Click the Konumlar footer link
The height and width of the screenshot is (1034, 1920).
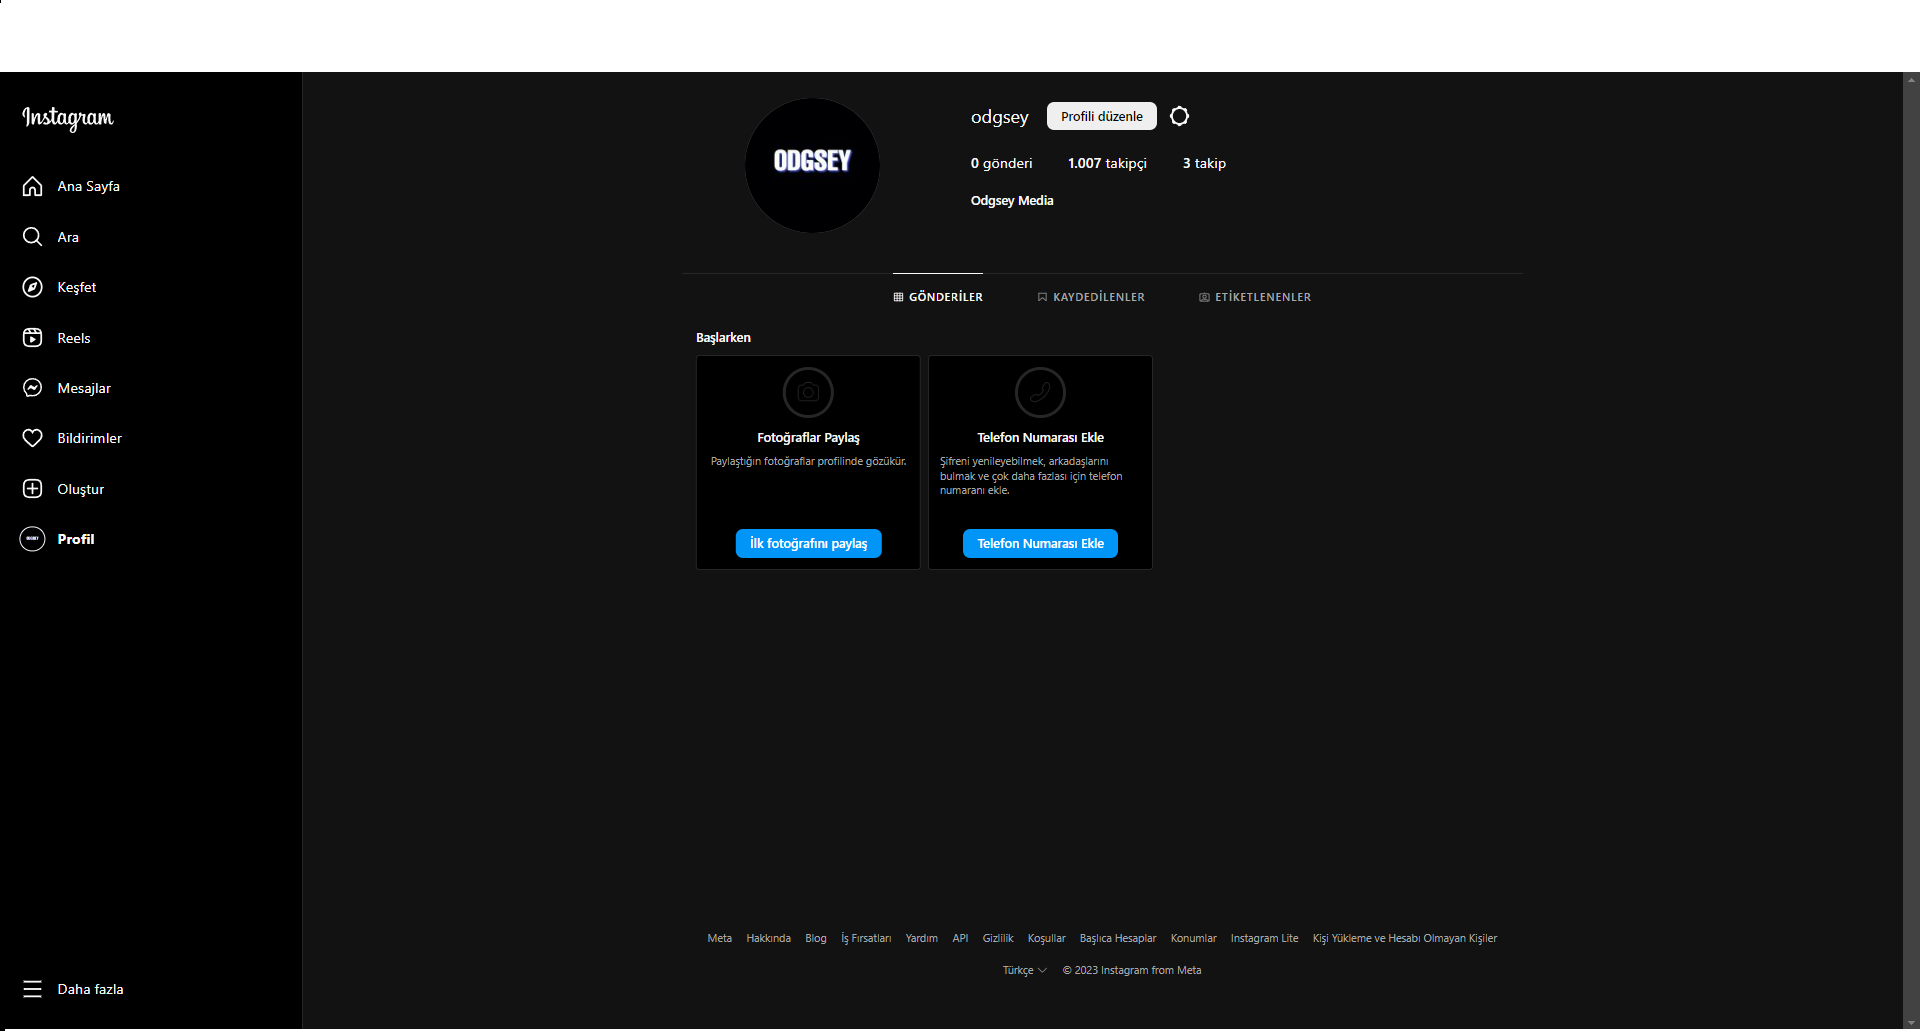(x=1194, y=938)
